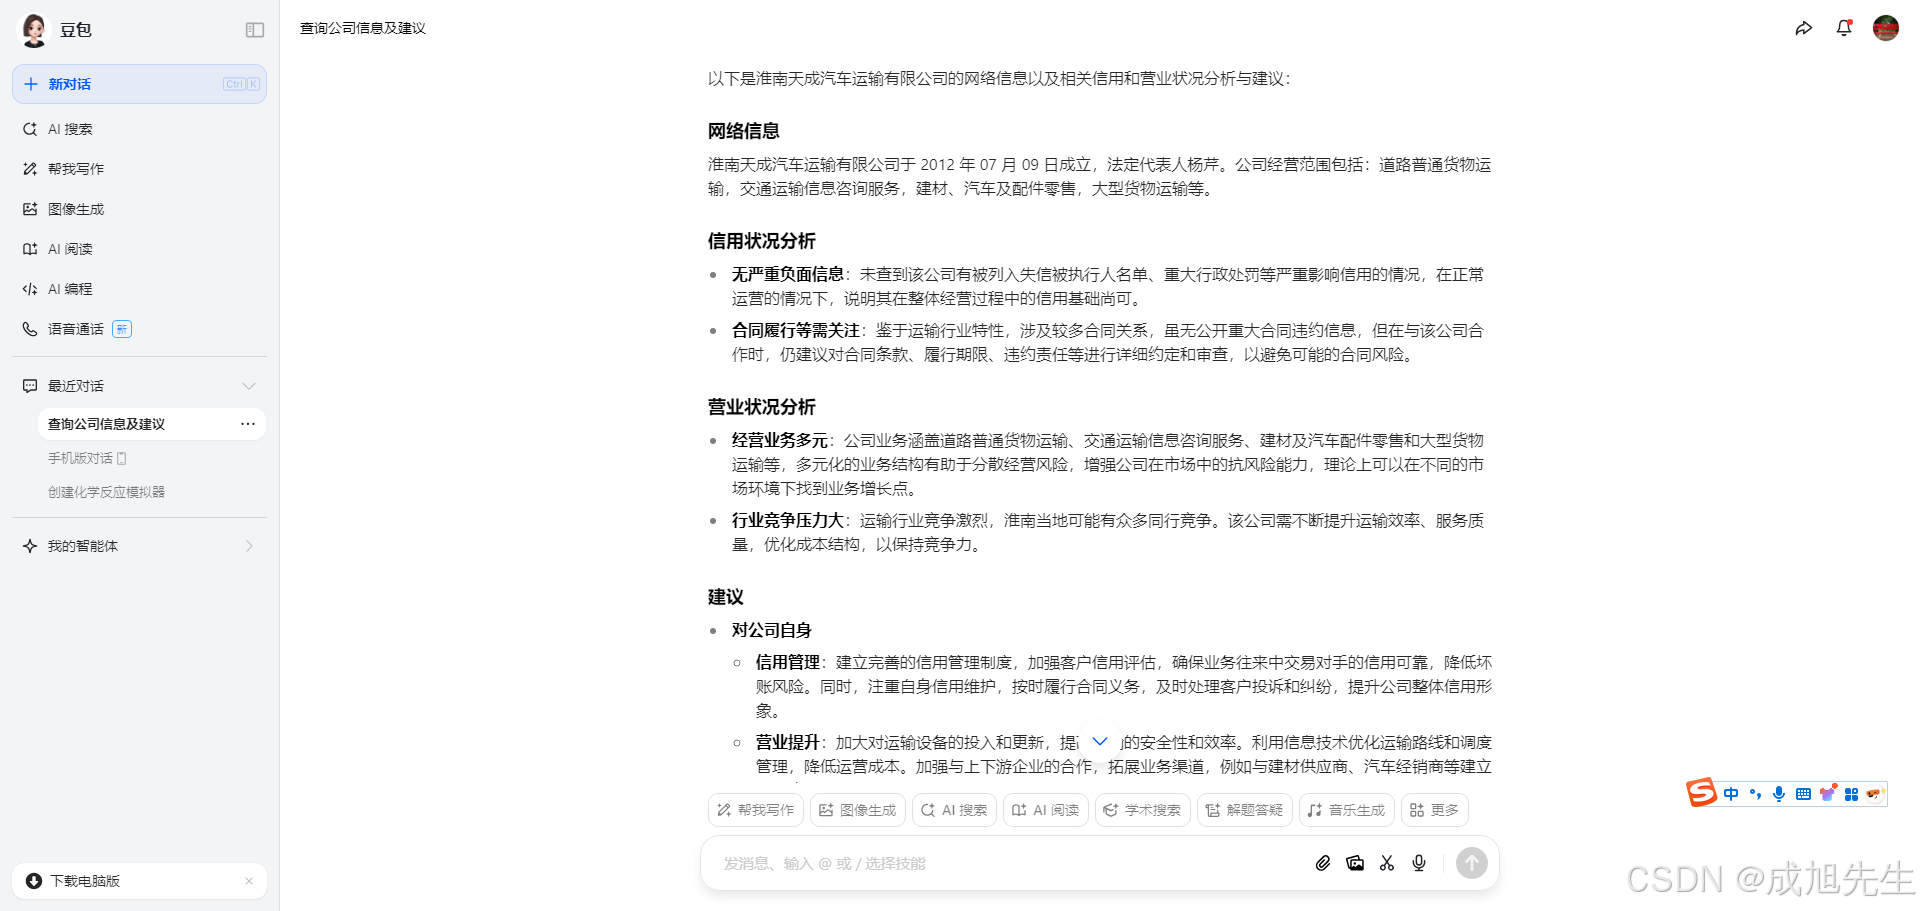Image resolution: width=1920 pixels, height=911 pixels.
Task: Open AI 搜索 in the sidebar
Action: tap(139, 129)
